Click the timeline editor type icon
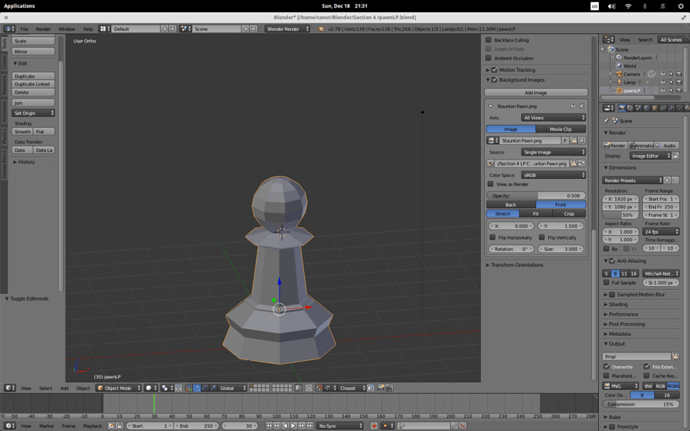690x431 pixels. (x=9, y=426)
